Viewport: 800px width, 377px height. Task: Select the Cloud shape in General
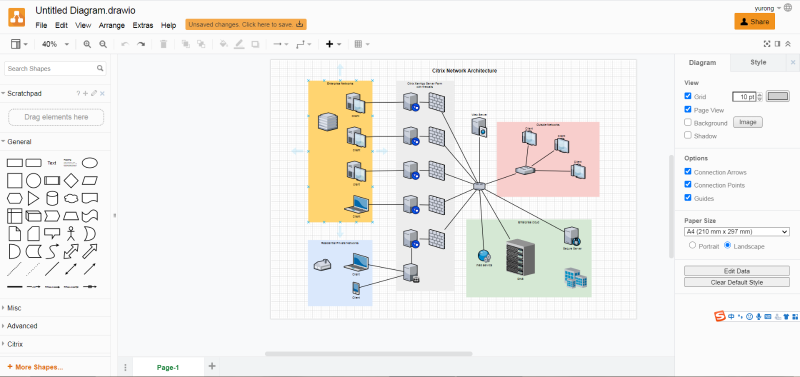(x=71, y=198)
